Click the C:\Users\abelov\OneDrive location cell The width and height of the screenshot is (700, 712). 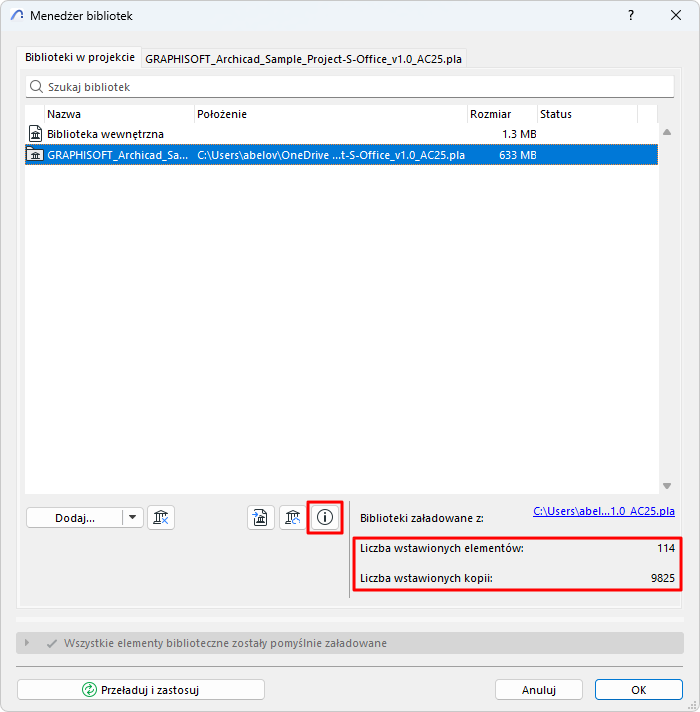pos(331,155)
